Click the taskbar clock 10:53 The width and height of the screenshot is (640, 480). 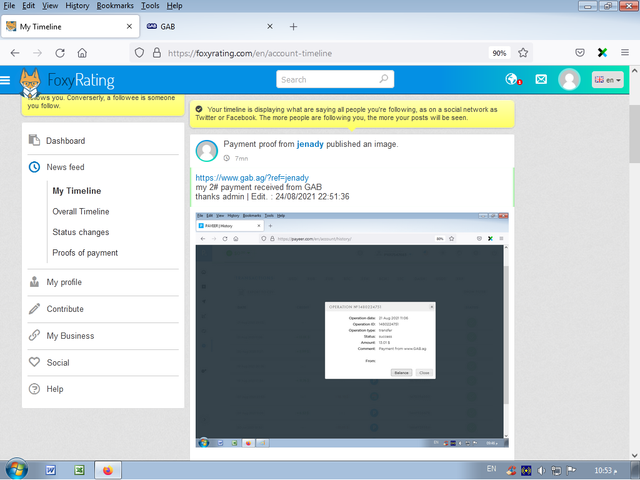[605, 471]
